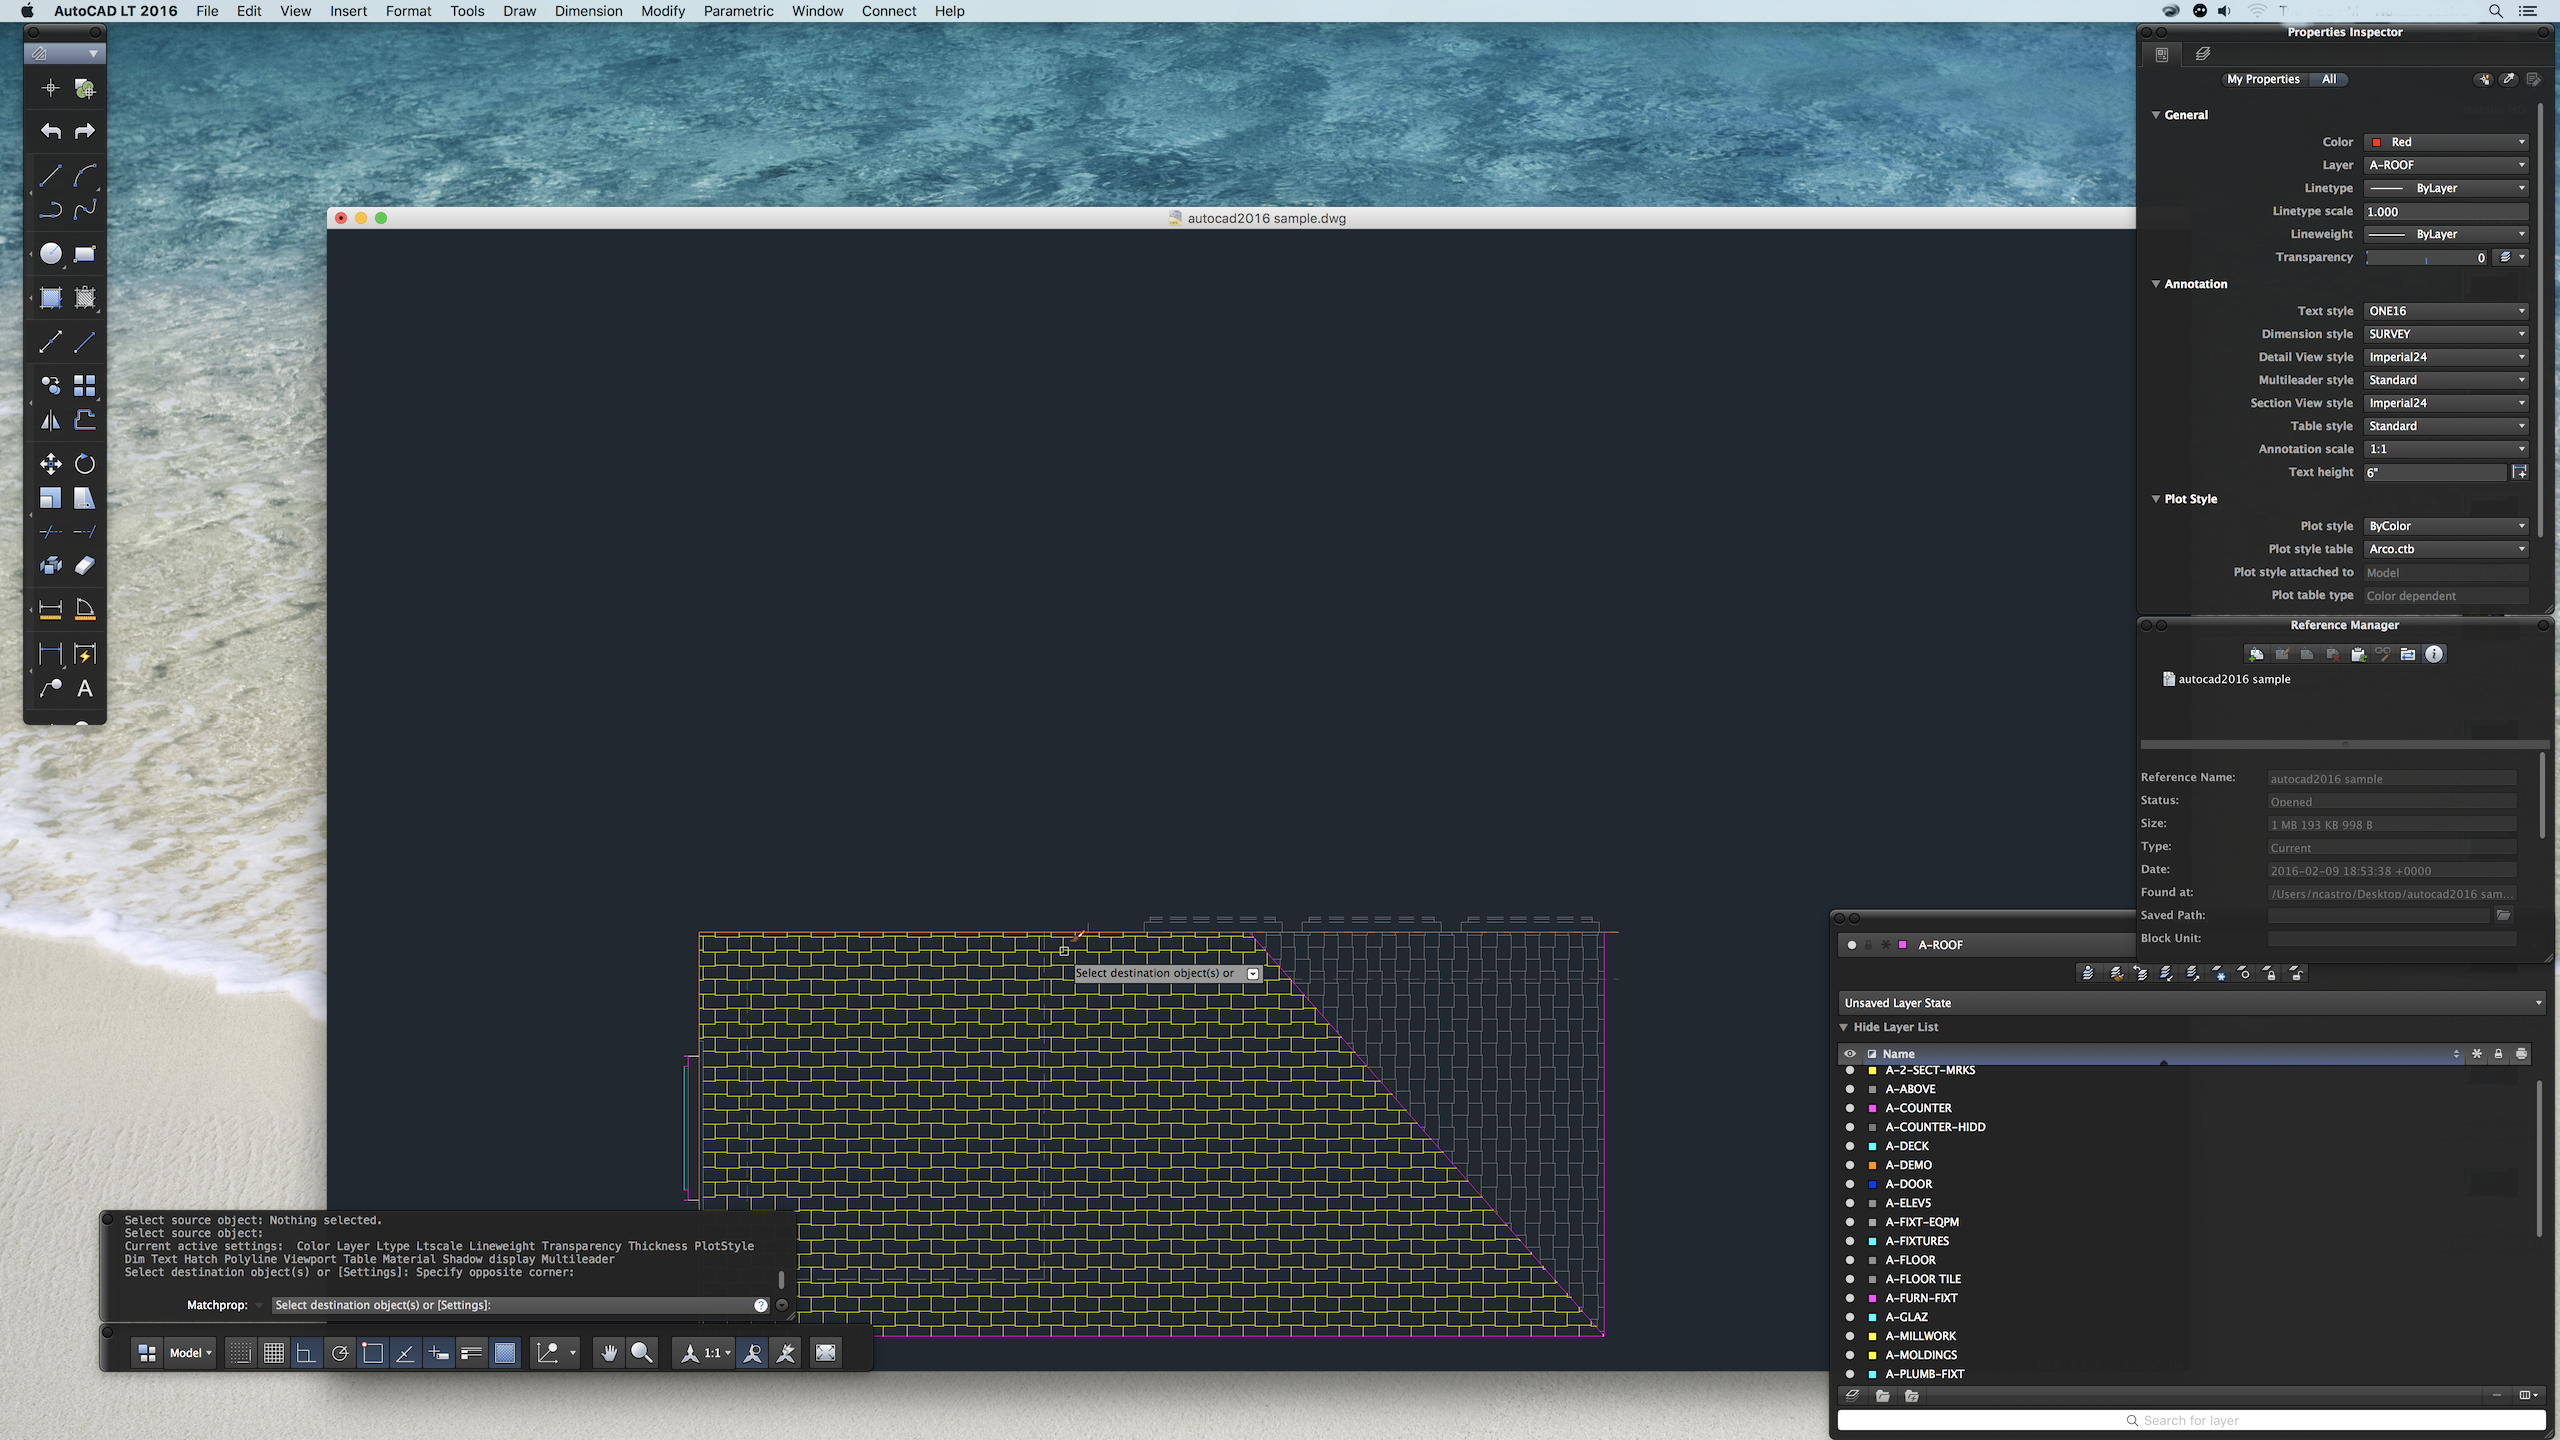Open the Layer dropdown showing A-ROOF
The image size is (2560, 1440).
[2446, 165]
